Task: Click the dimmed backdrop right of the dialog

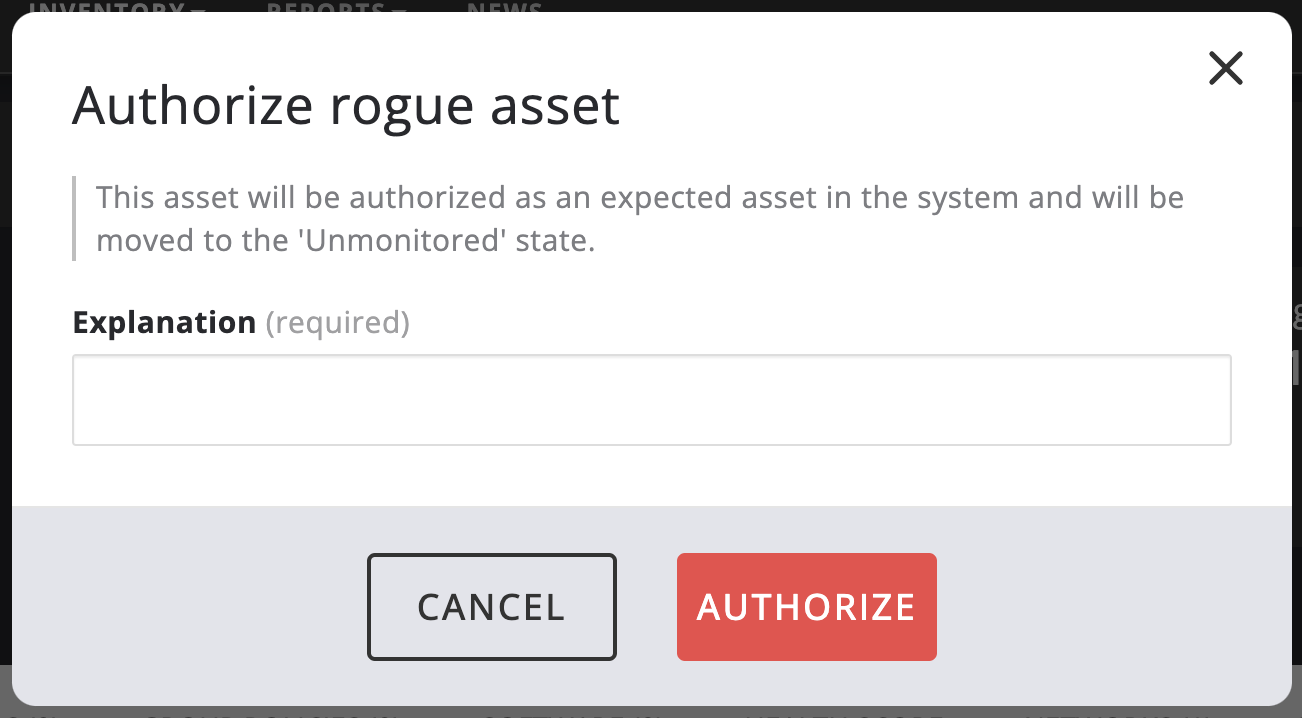Action: (x=1297, y=450)
